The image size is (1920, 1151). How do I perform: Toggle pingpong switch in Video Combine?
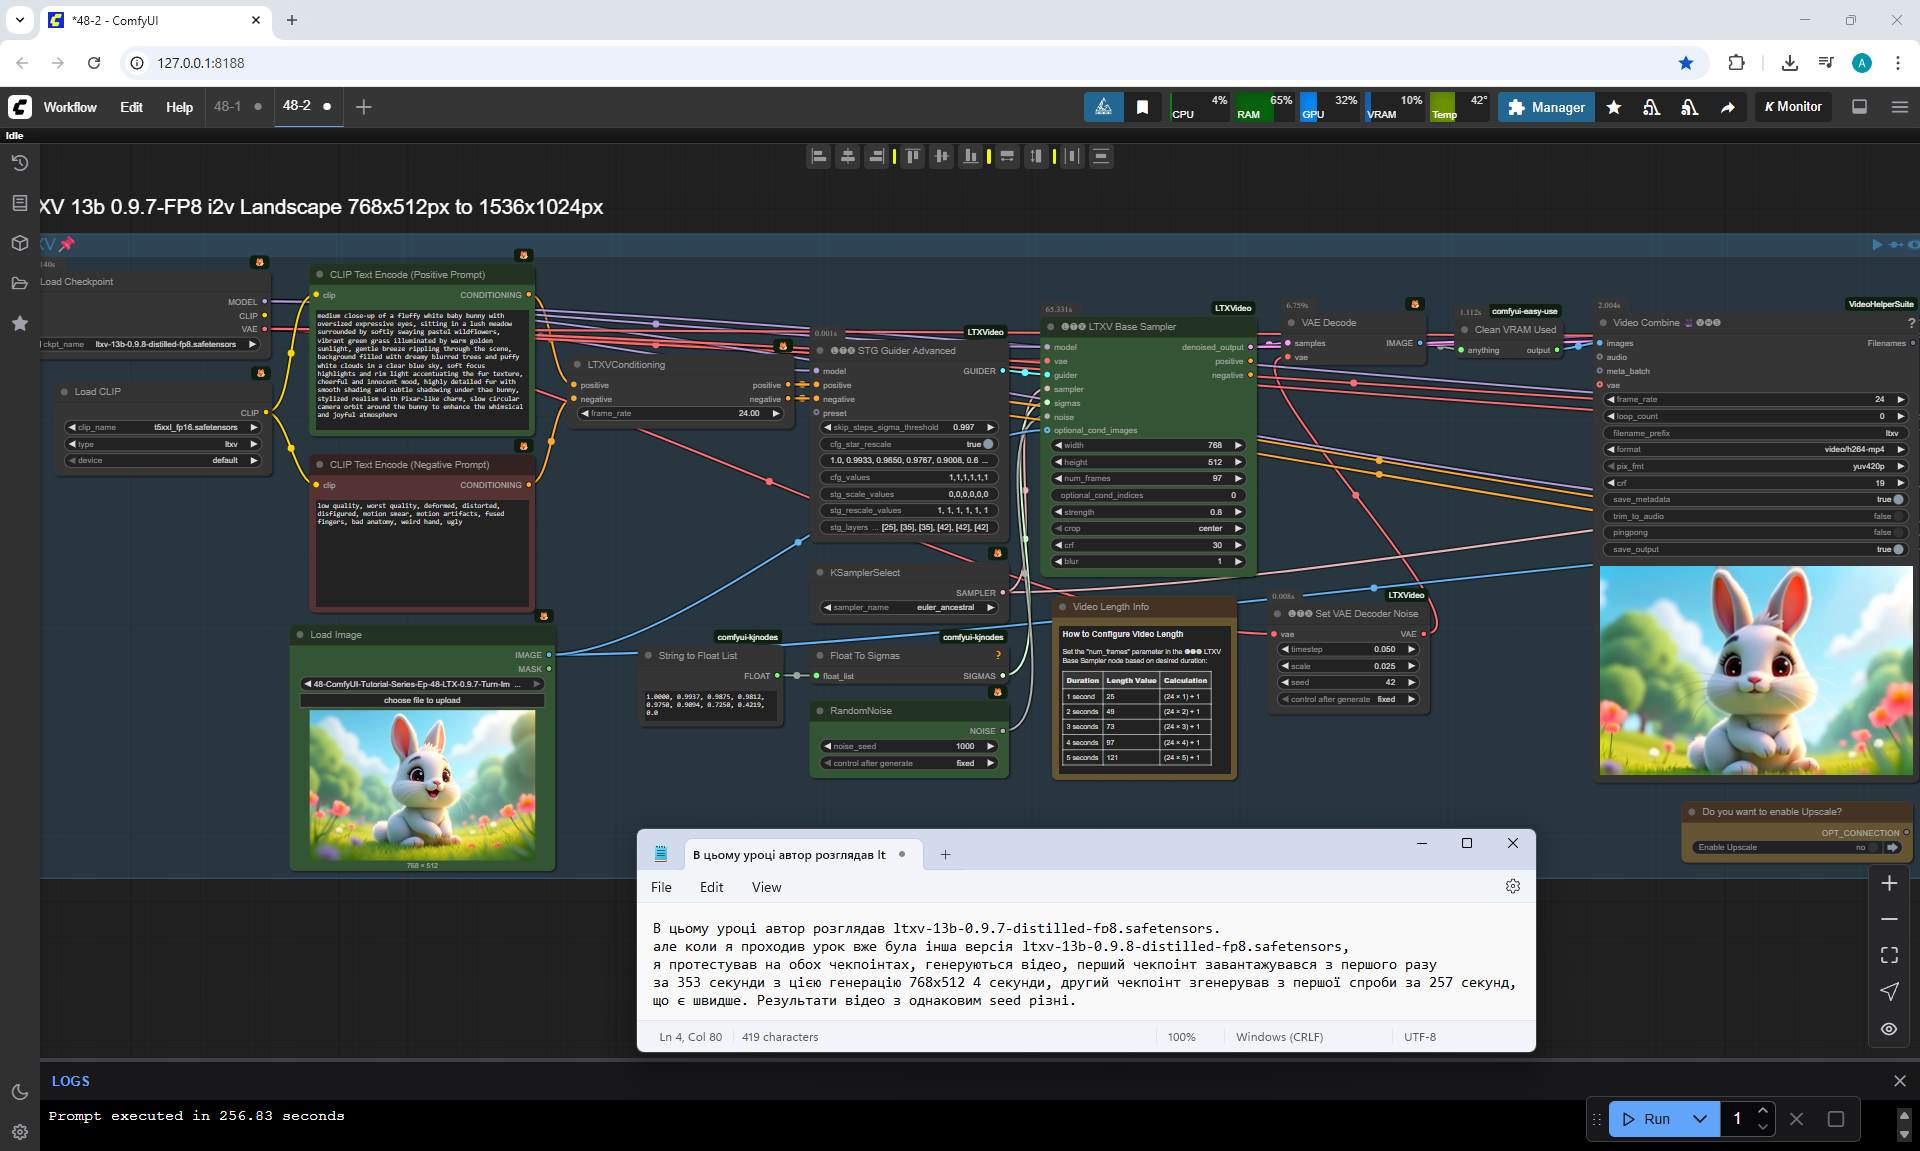coord(1897,532)
